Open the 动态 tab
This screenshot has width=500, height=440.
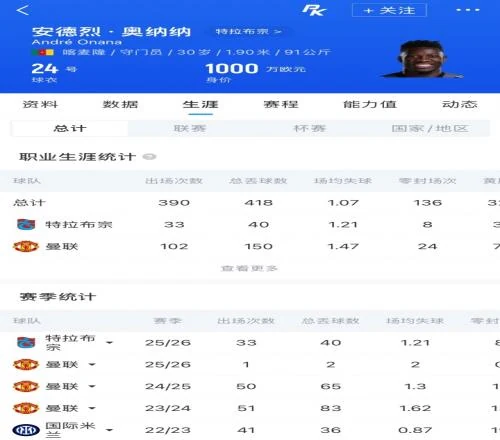pyautogui.click(x=460, y=104)
